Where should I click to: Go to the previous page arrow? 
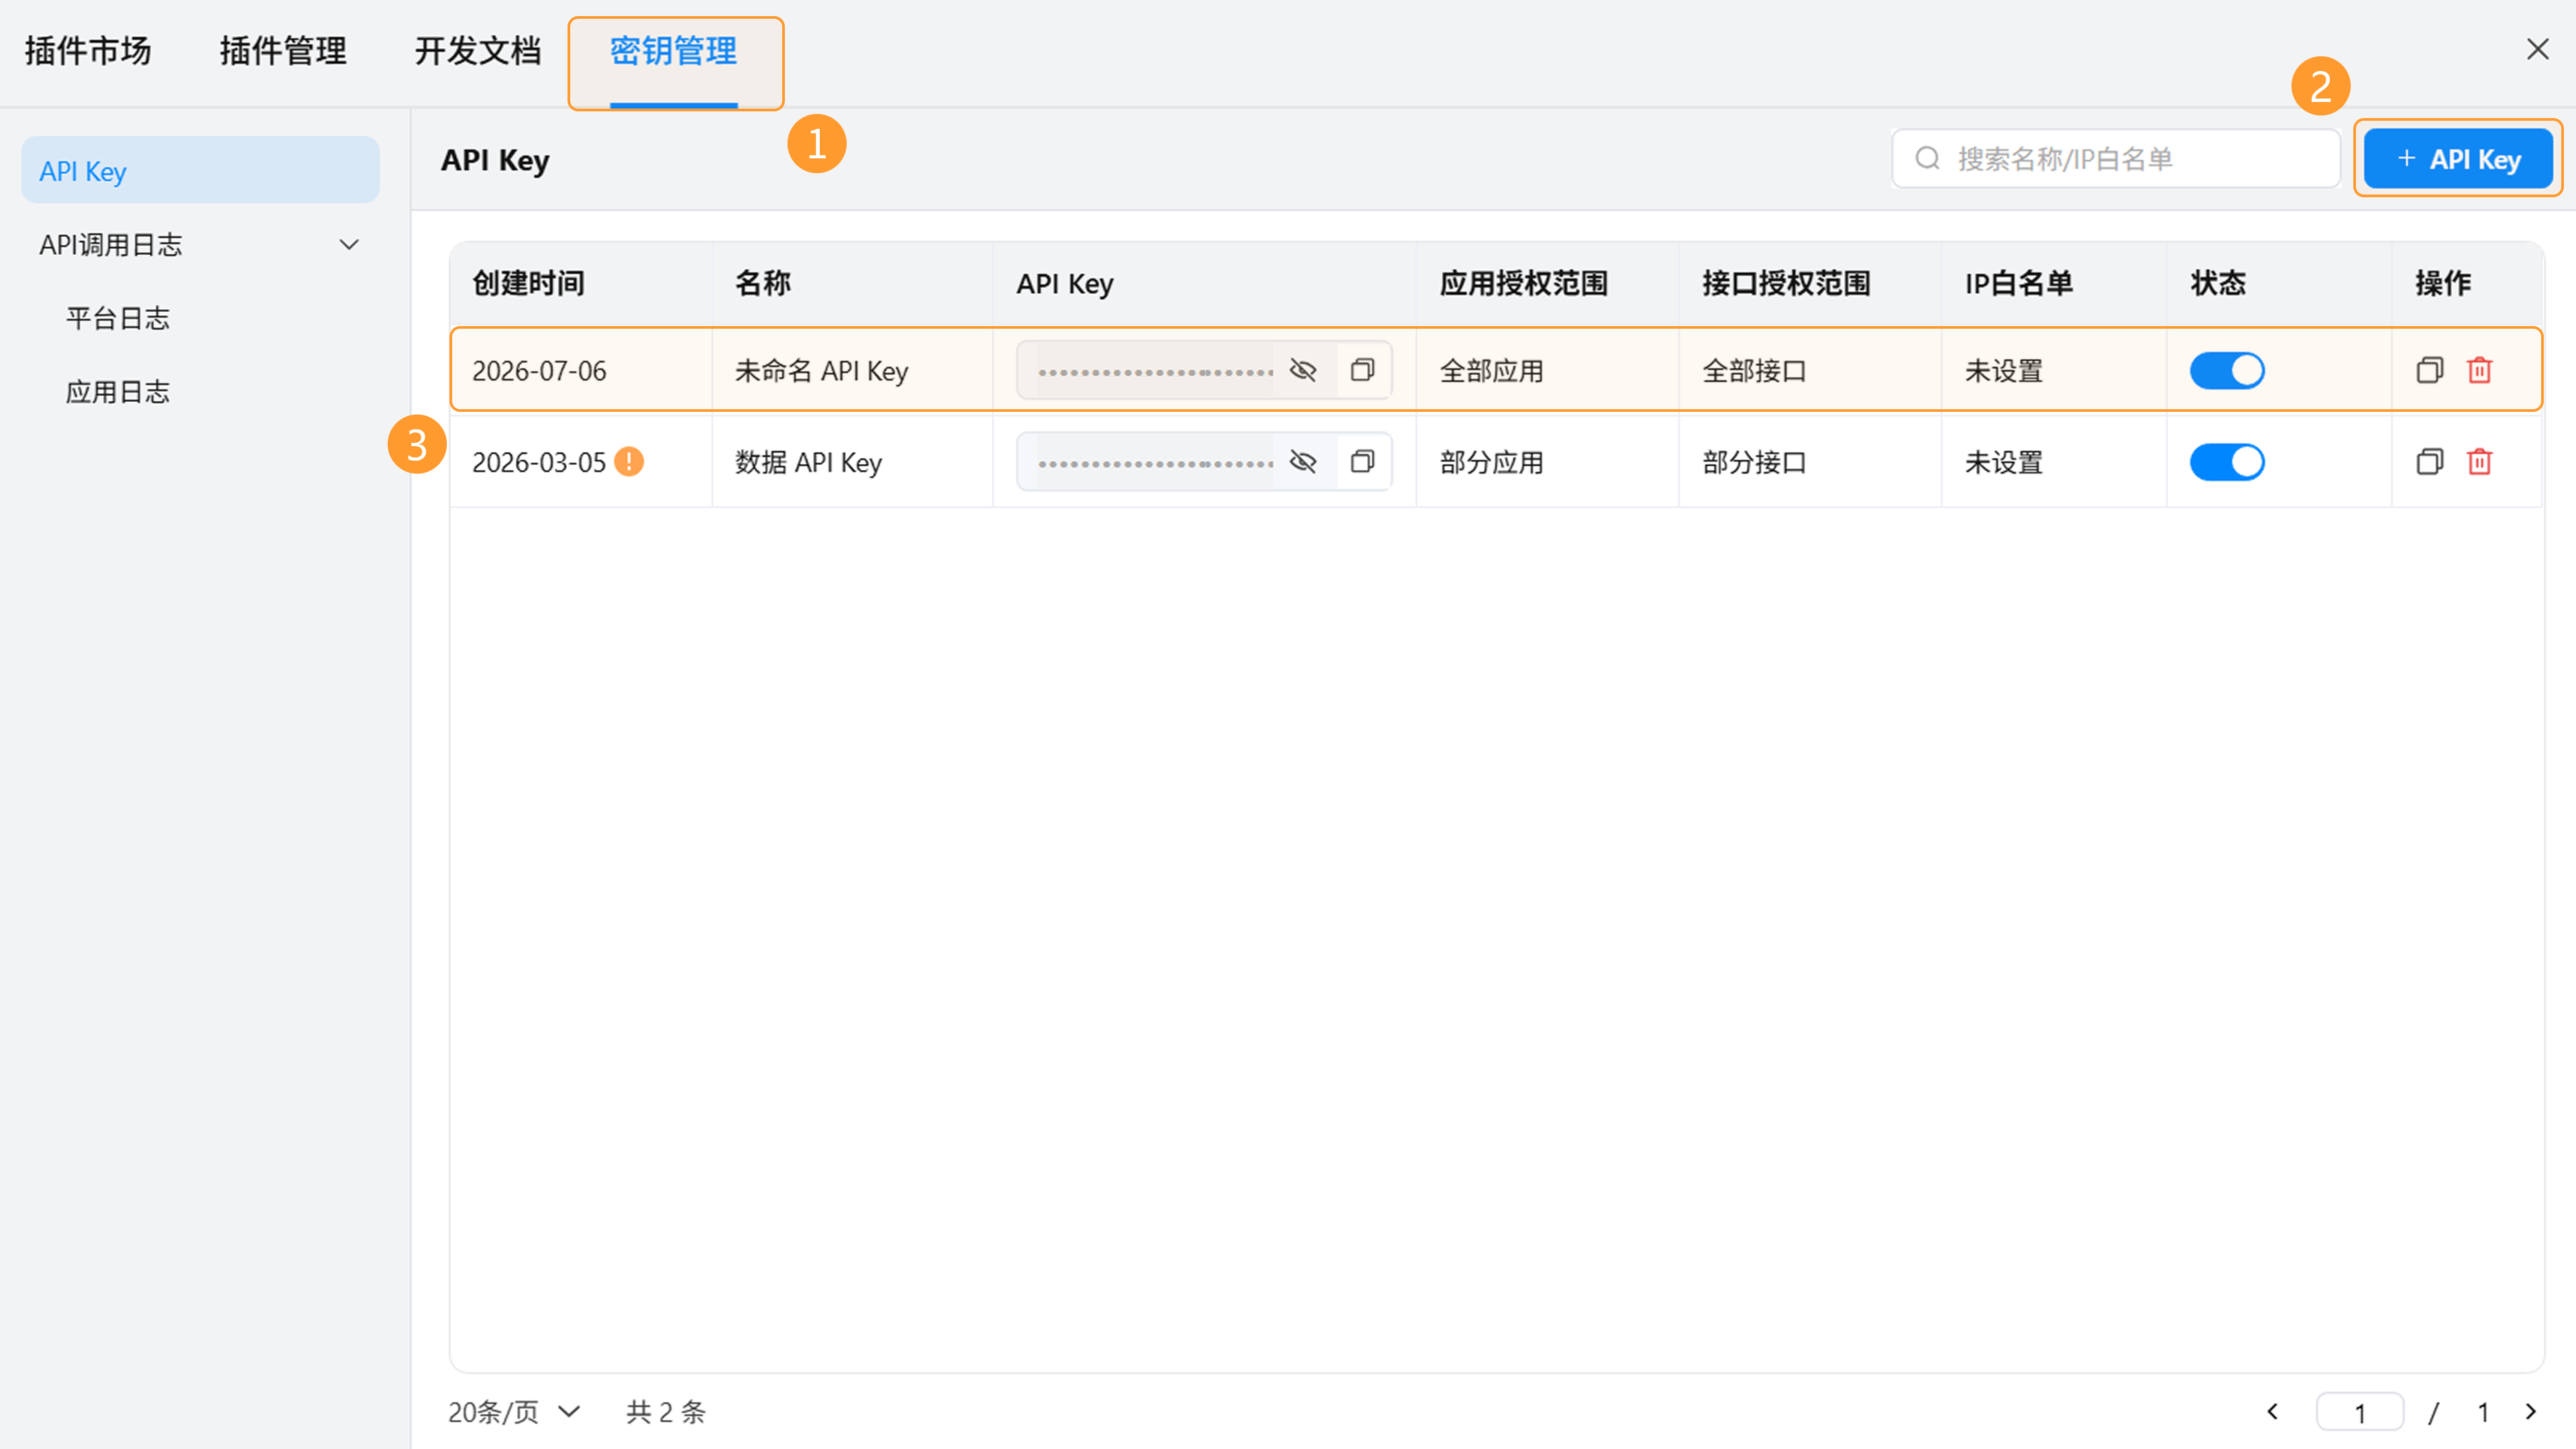pos(2272,1411)
